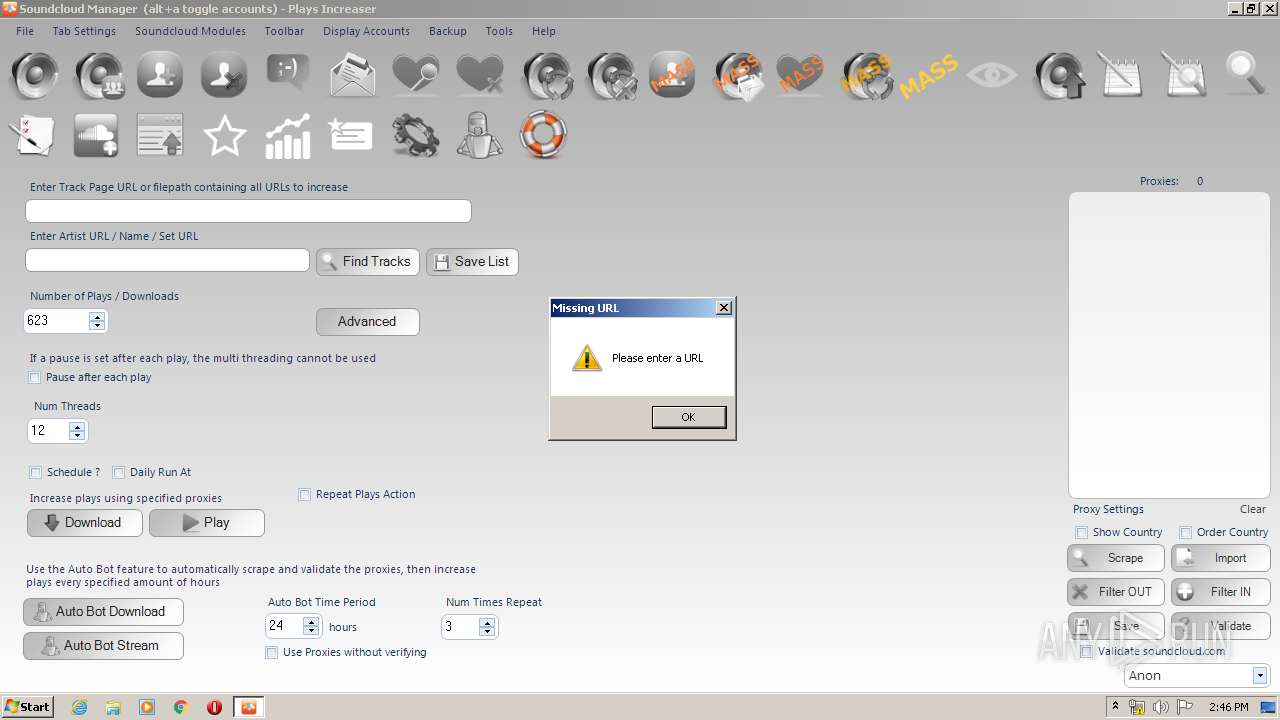Image resolution: width=1280 pixels, height=720 pixels.
Task: Click the Auto Bot Time Period spinner
Action: [x=311, y=627]
